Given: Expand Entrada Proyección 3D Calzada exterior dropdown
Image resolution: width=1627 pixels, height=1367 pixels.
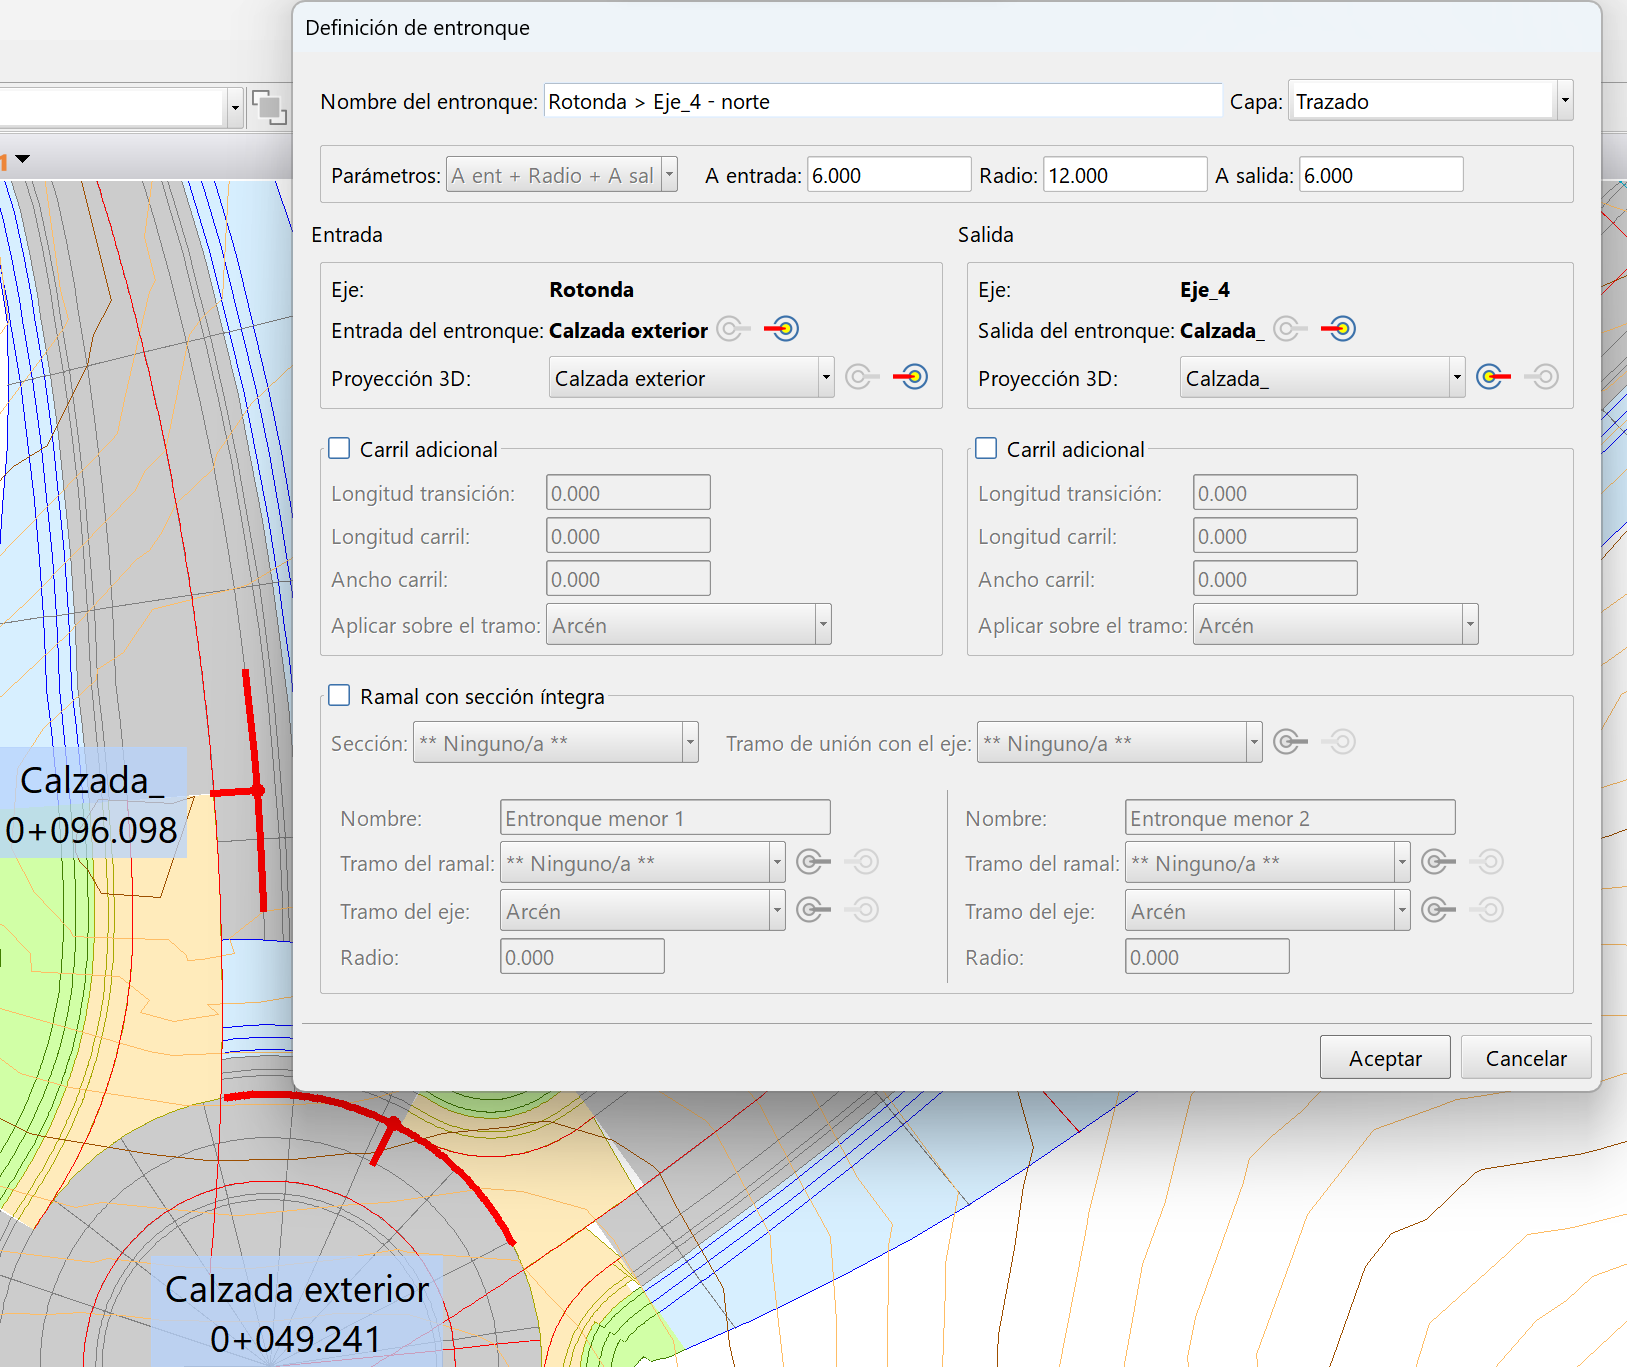Looking at the screenshot, I should tap(825, 378).
